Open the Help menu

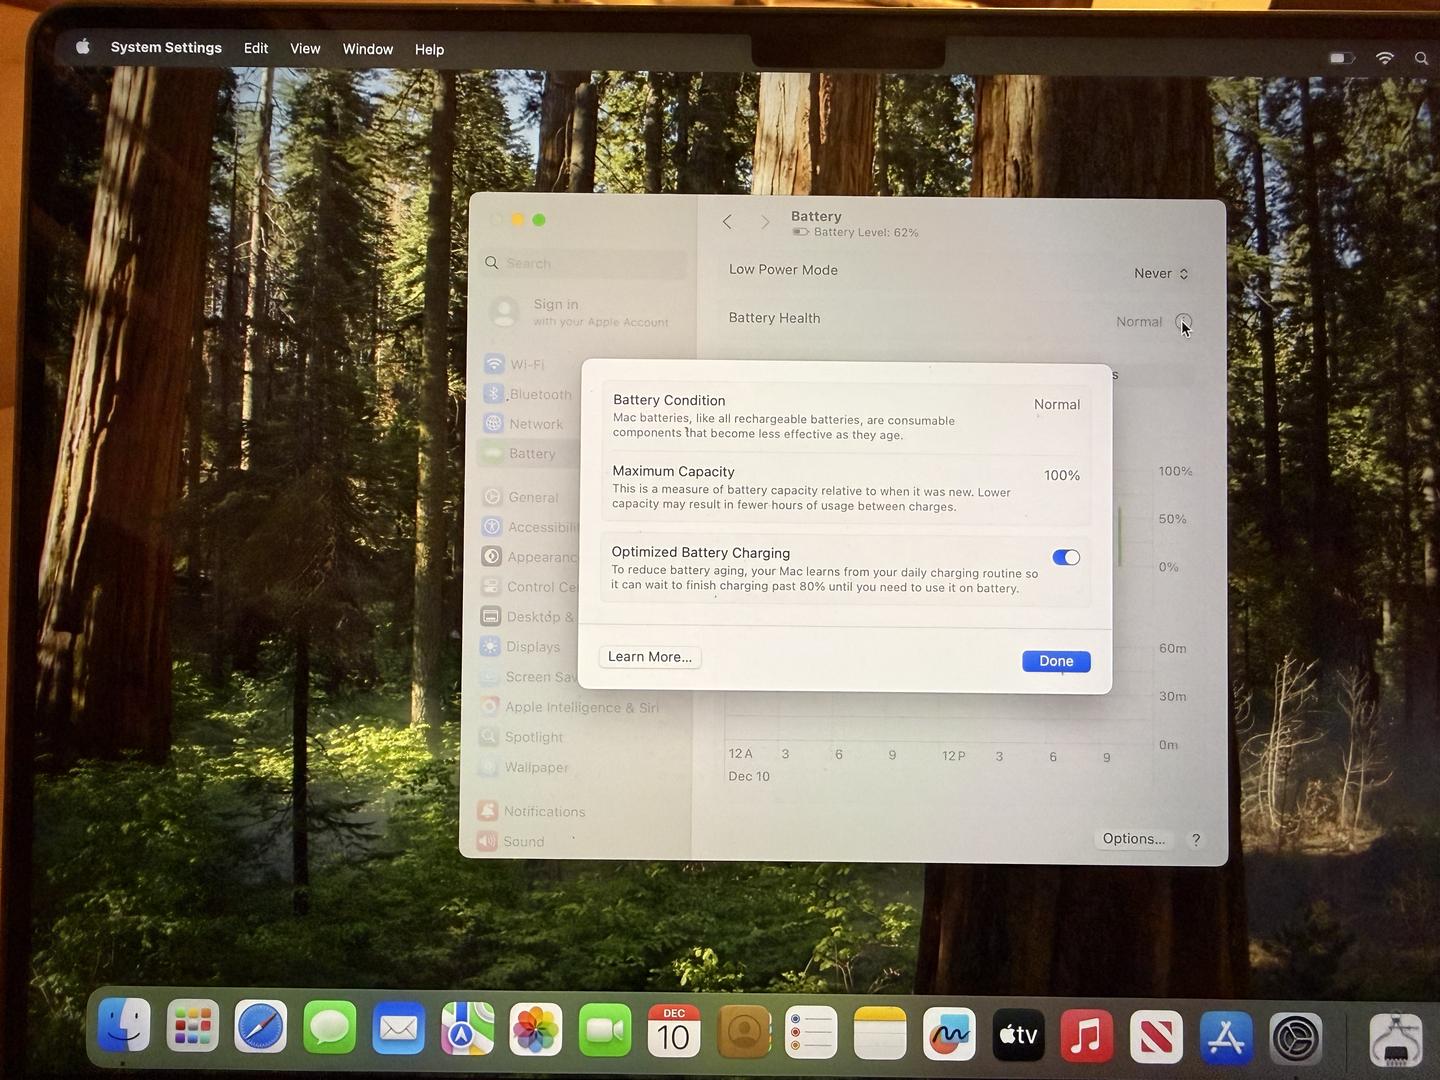click(429, 49)
